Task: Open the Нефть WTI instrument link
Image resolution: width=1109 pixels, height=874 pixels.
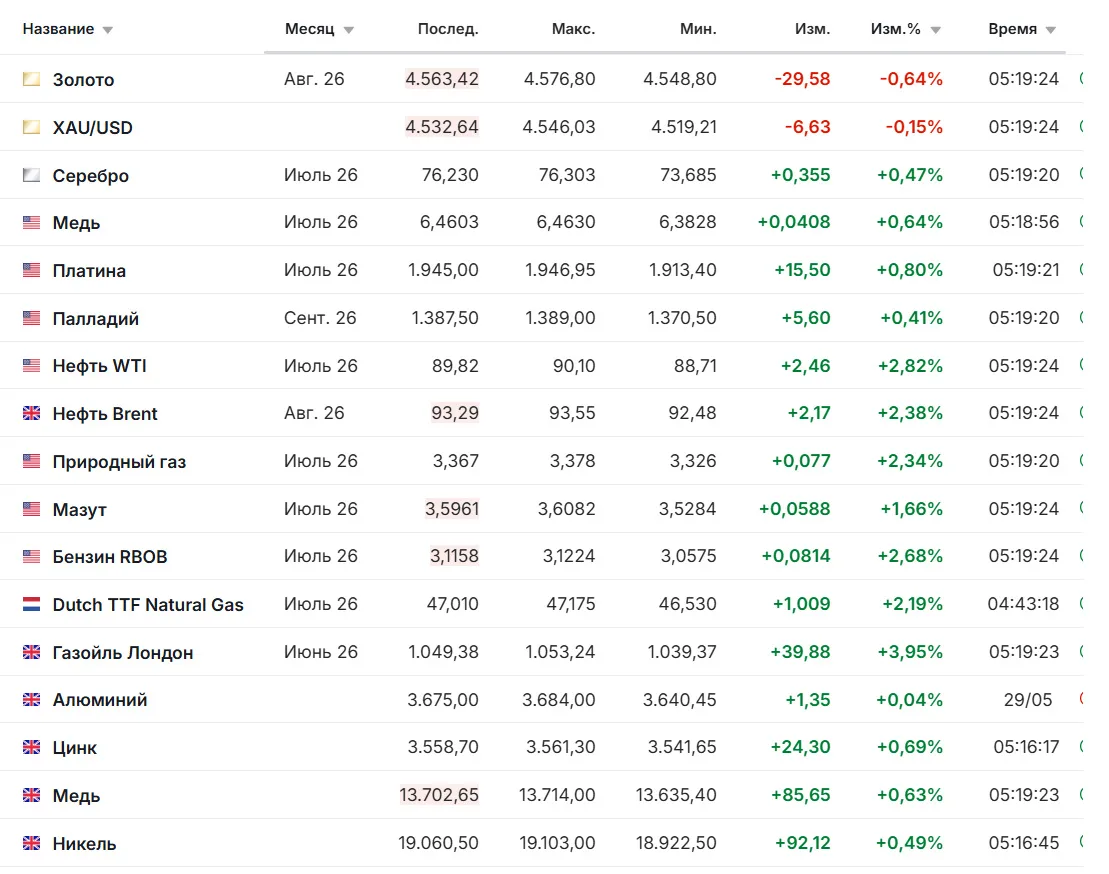Action: [x=100, y=366]
